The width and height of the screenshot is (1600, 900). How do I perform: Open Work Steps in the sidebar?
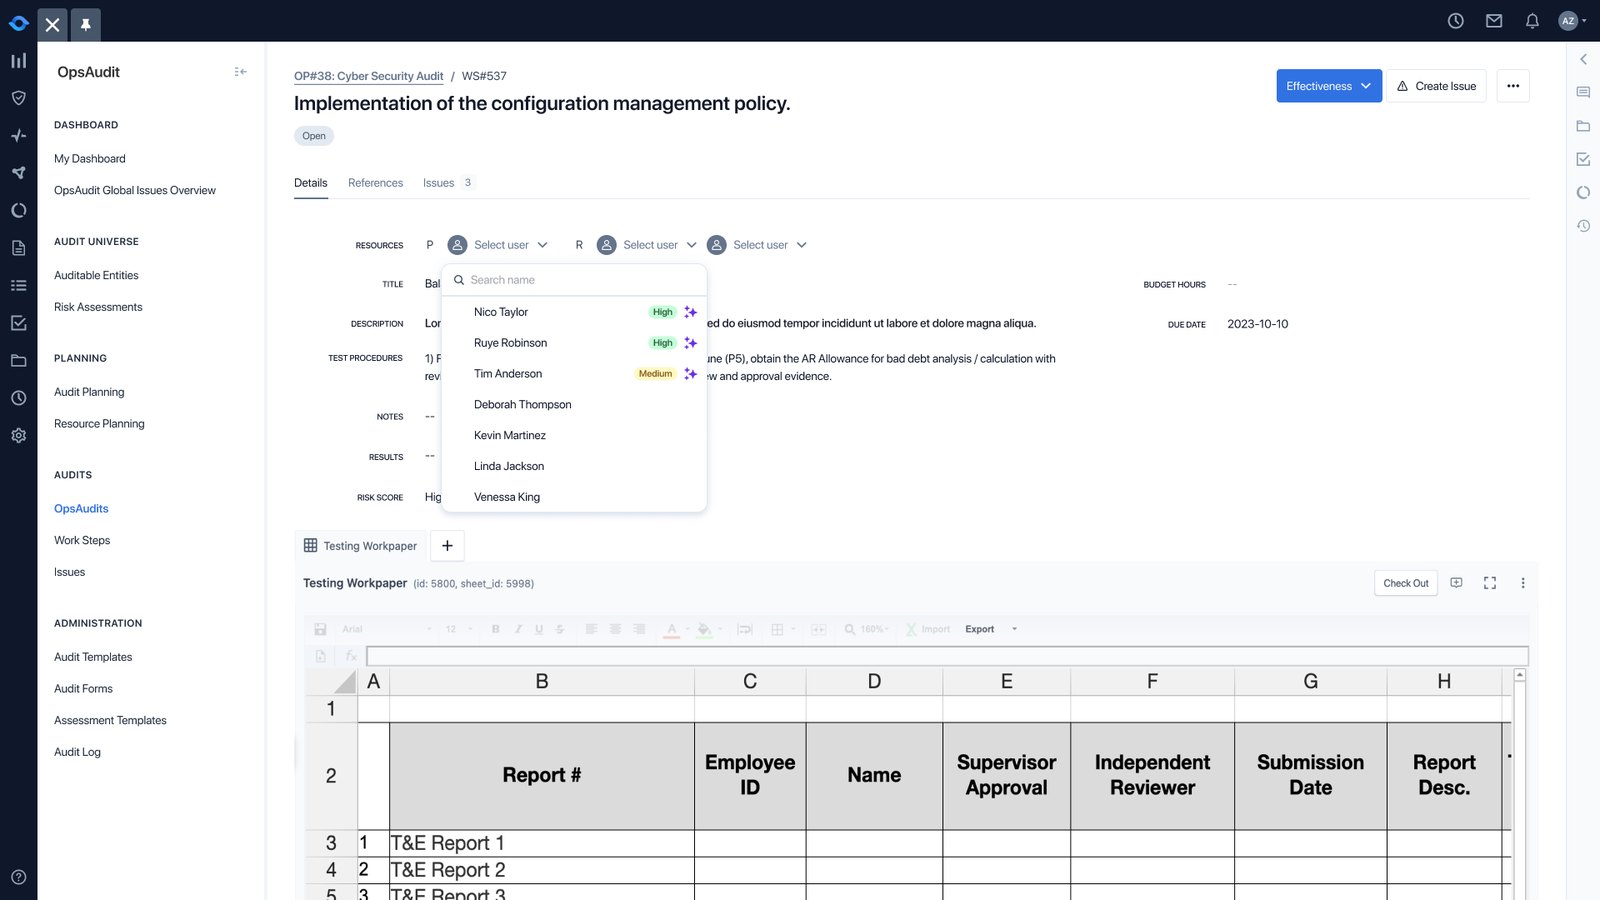[x=82, y=540]
